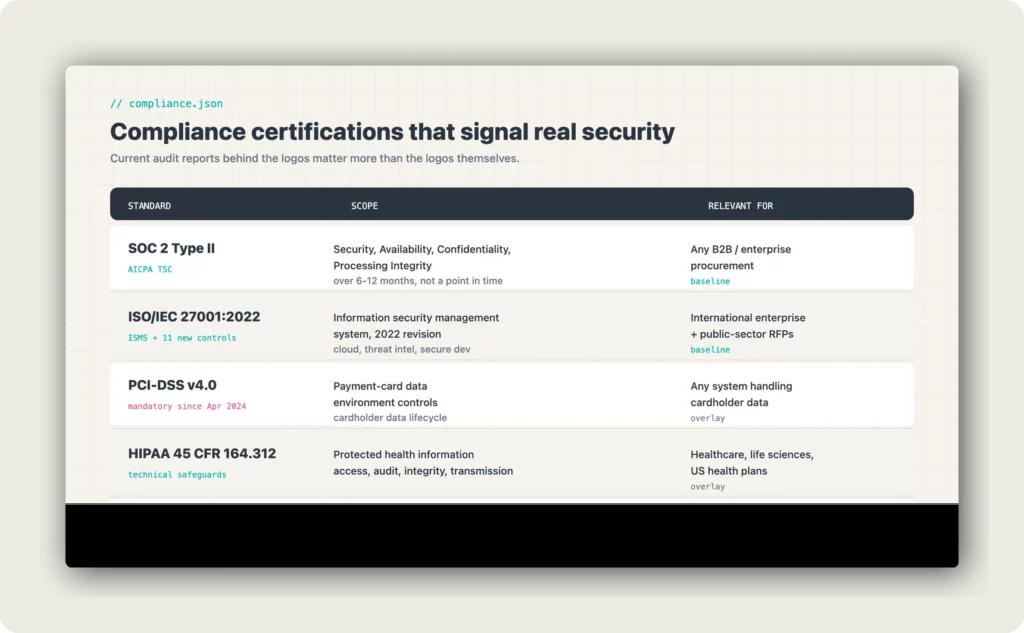This screenshot has width=1024, height=633.
Task: Click the Protected health information scope text
Action: coord(403,454)
